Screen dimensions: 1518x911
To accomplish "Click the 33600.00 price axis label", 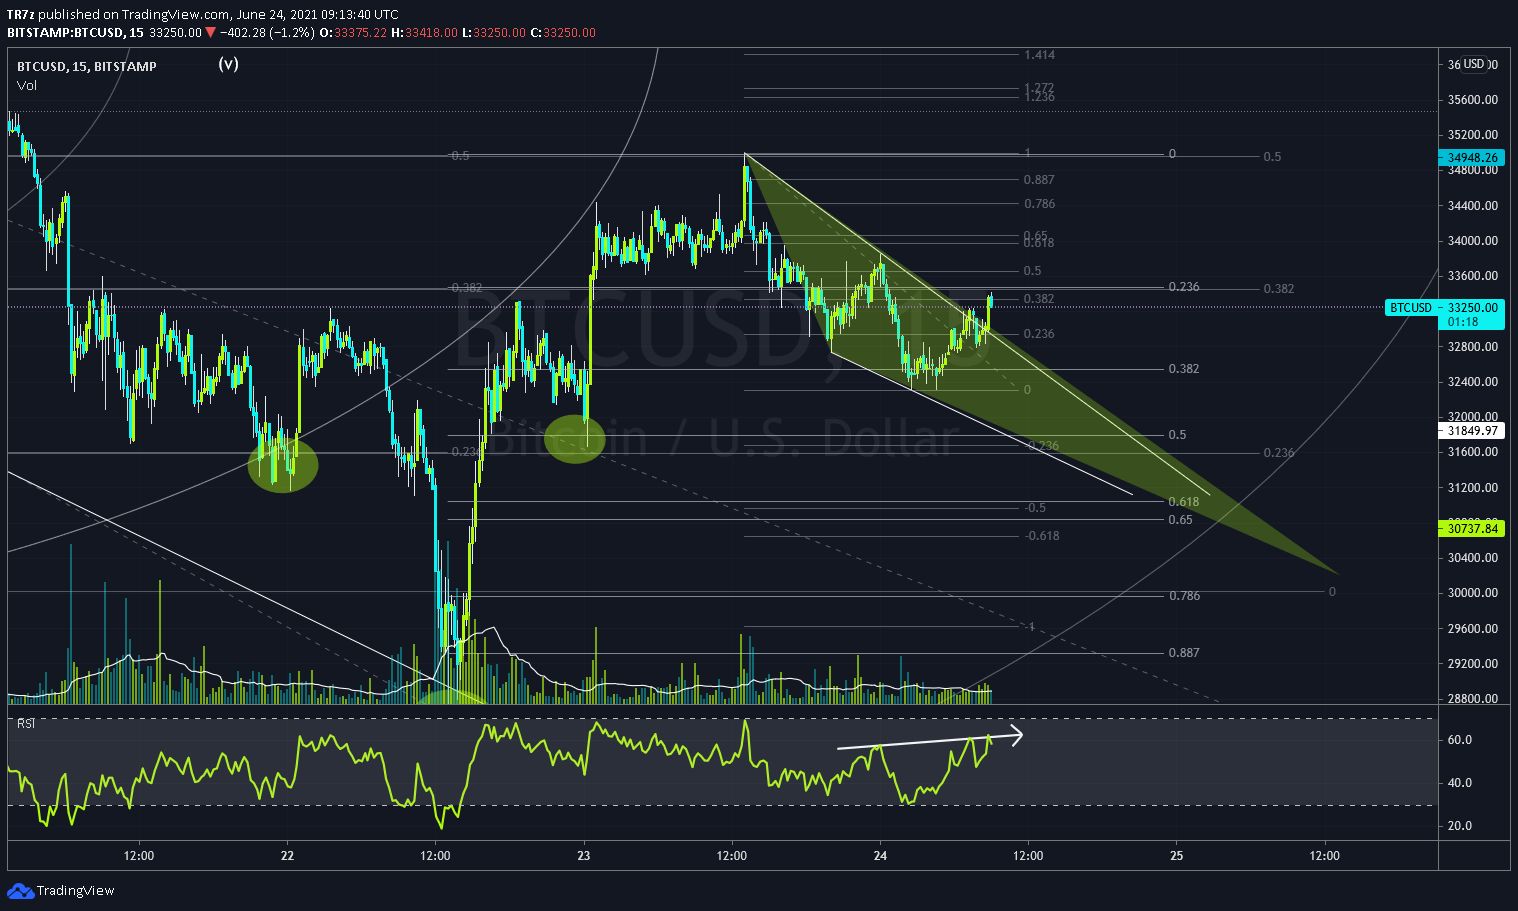I will pos(1473,276).
